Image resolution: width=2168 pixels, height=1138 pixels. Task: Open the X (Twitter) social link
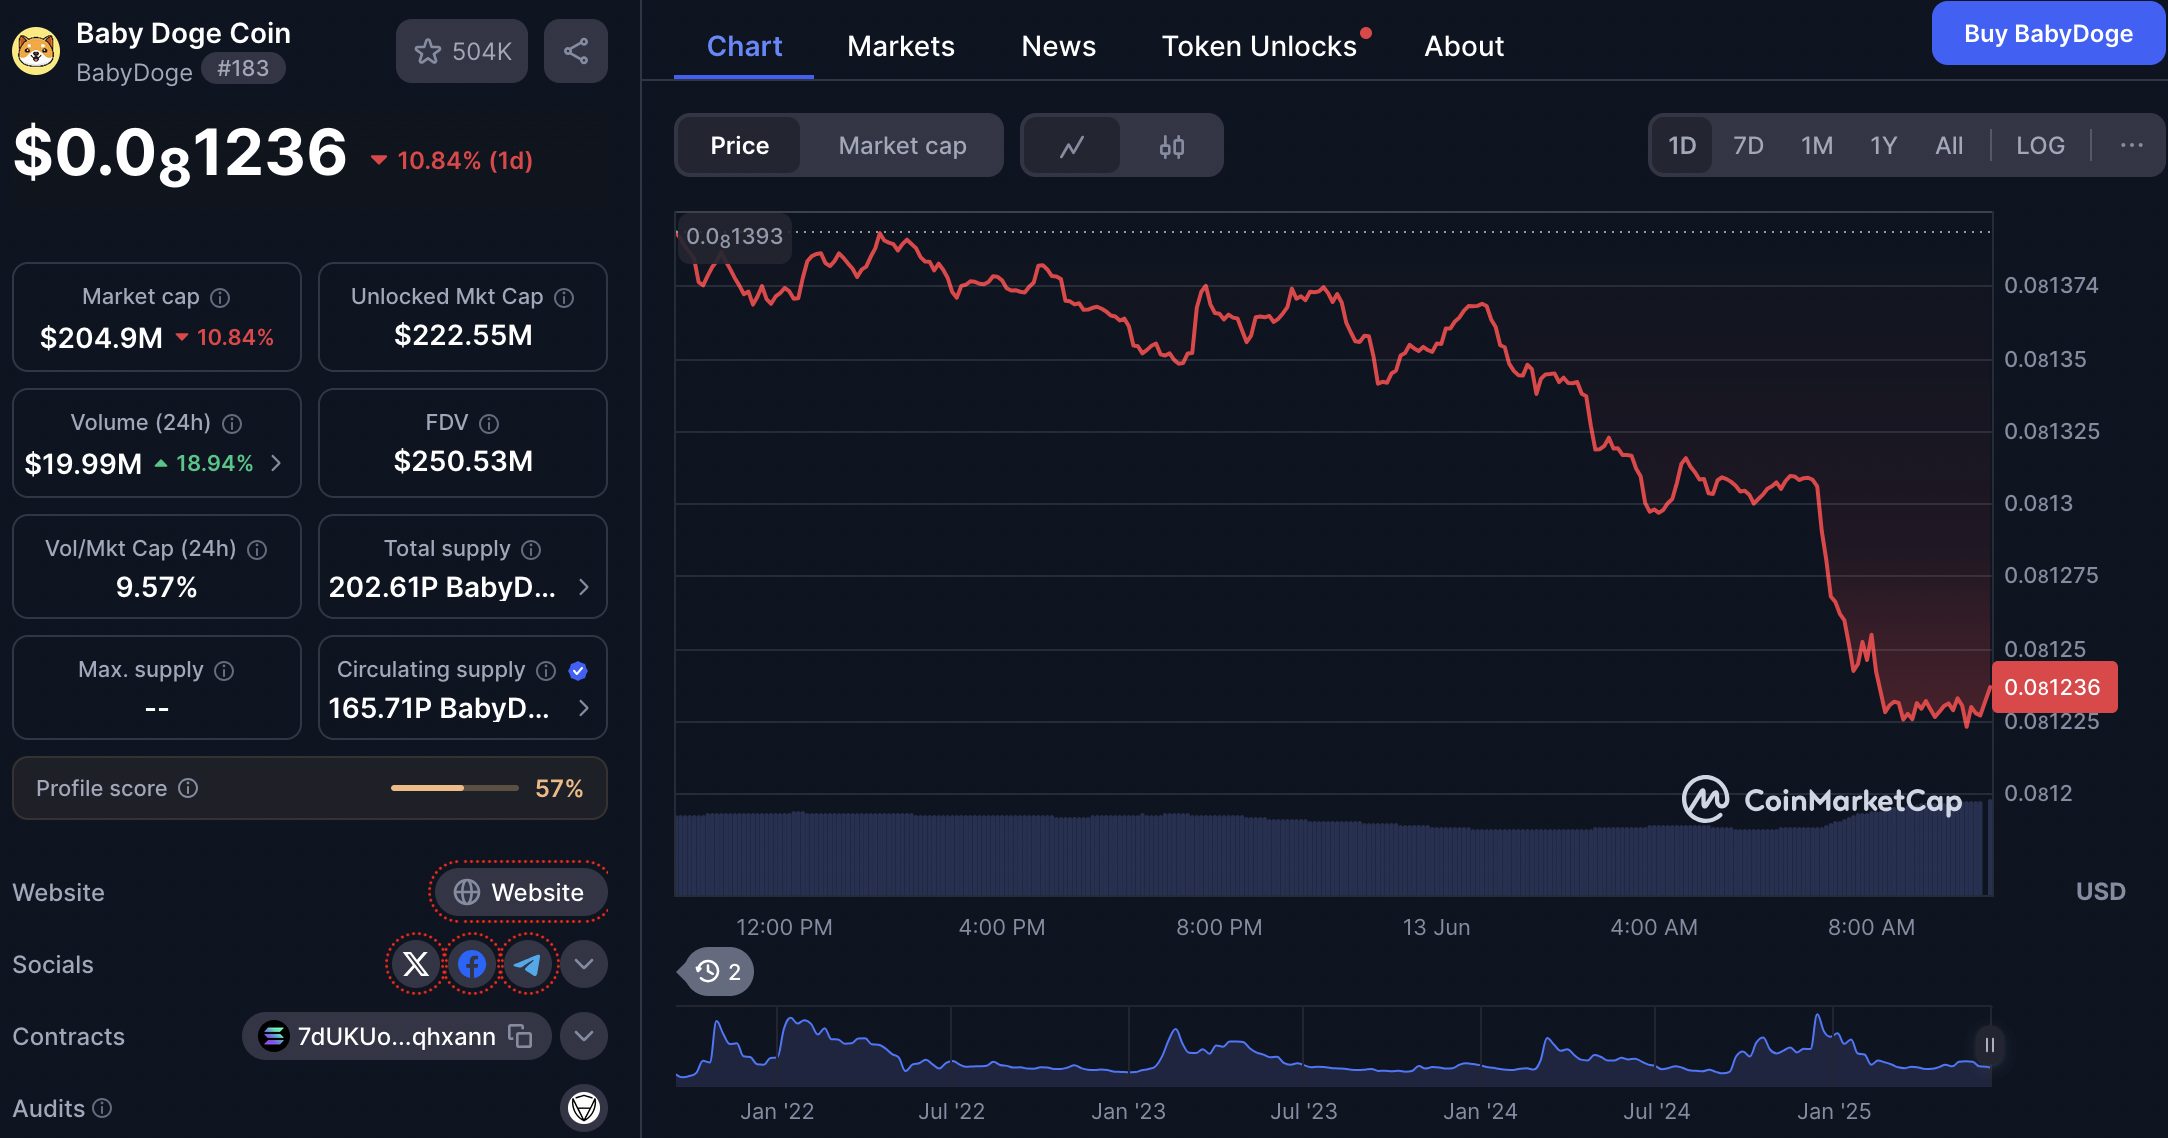tap(416, 964)
